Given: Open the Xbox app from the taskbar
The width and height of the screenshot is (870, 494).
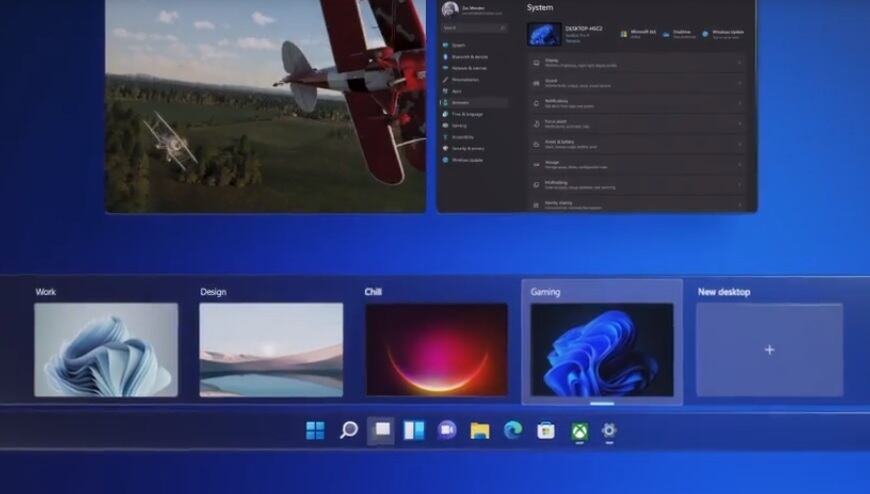Looking at the screenshot, I should point(578,430).
